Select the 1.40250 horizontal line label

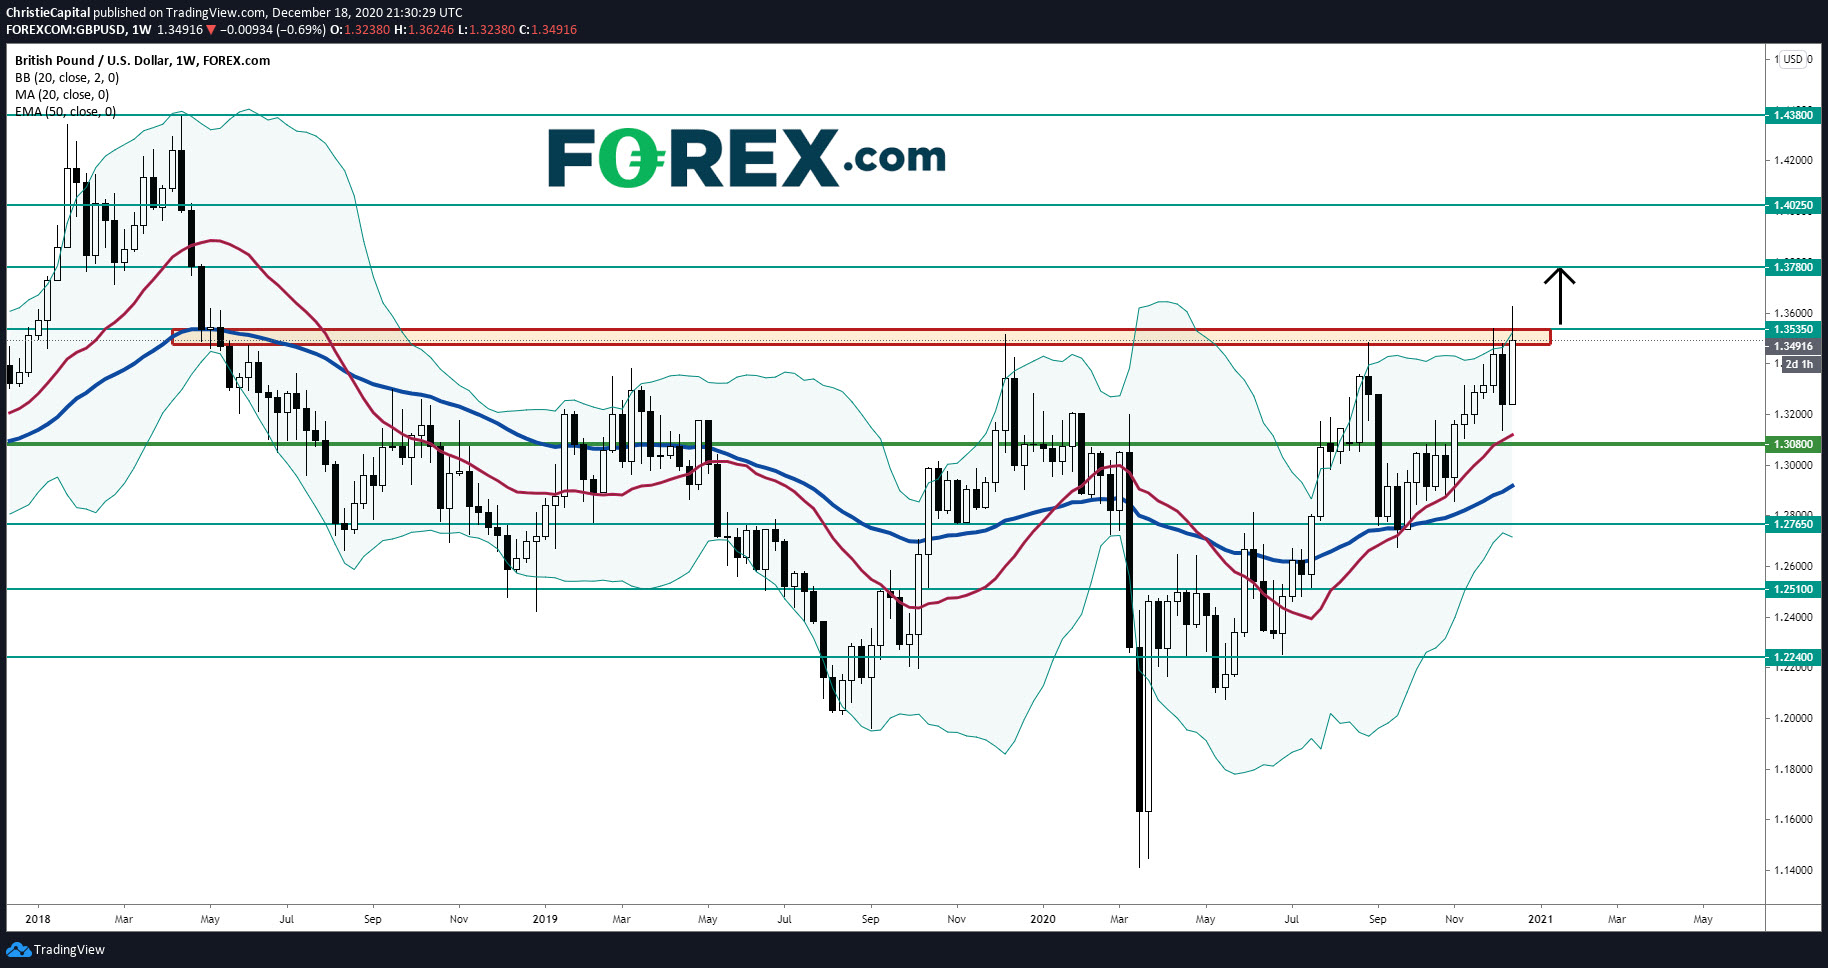[x=1792, y=205]
